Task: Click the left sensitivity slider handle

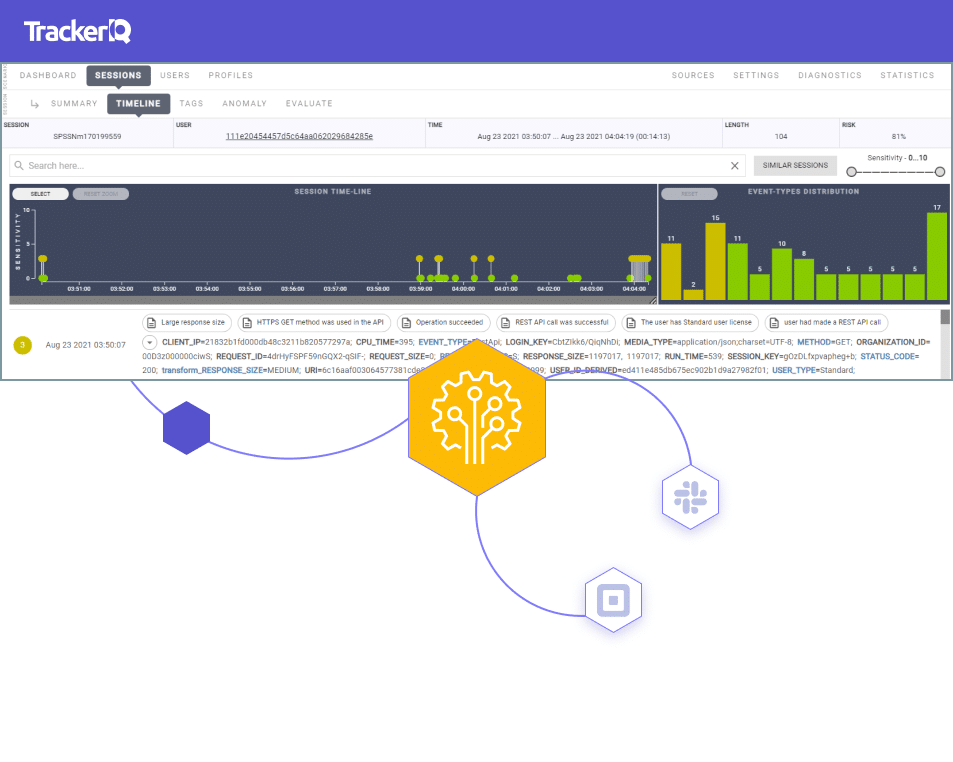Action: (x=851, y=172)
